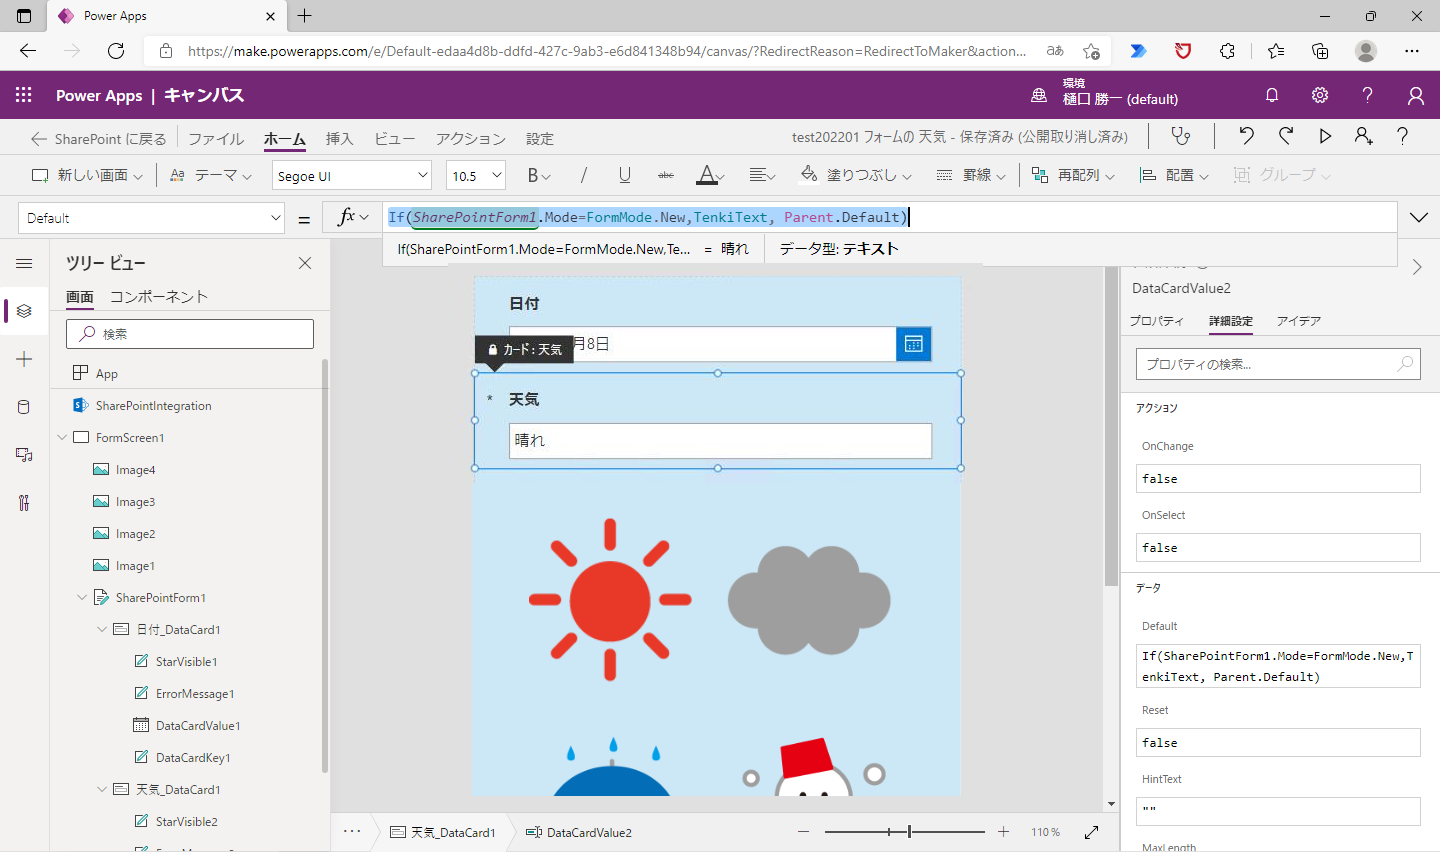The width and height of the screenshot is (1440, 852).
Task: Open the breadcrumb ellipsis menu
Action: (x=352, y=831)
